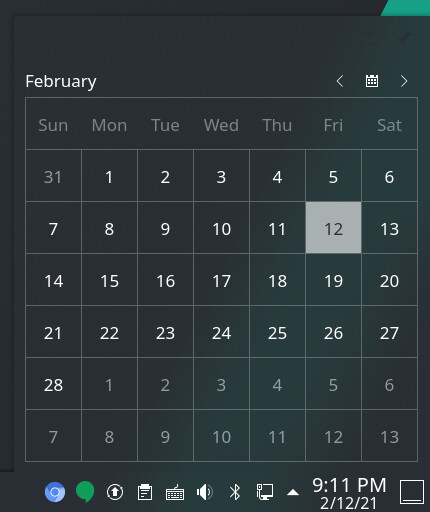Select February 17 in the calendar
Image resolution: width=430 pixels, height=512 pixels.
221,280
